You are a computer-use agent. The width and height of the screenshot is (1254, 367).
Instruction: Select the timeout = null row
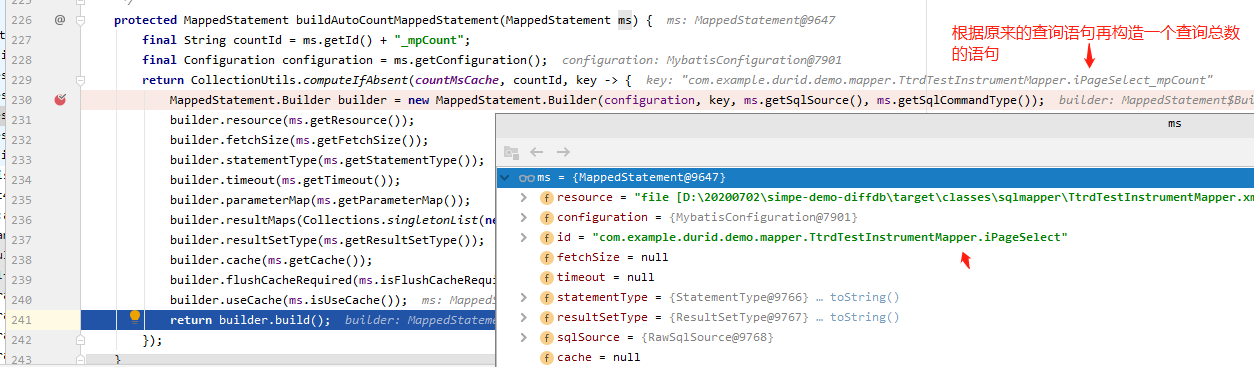click(875, 277)
